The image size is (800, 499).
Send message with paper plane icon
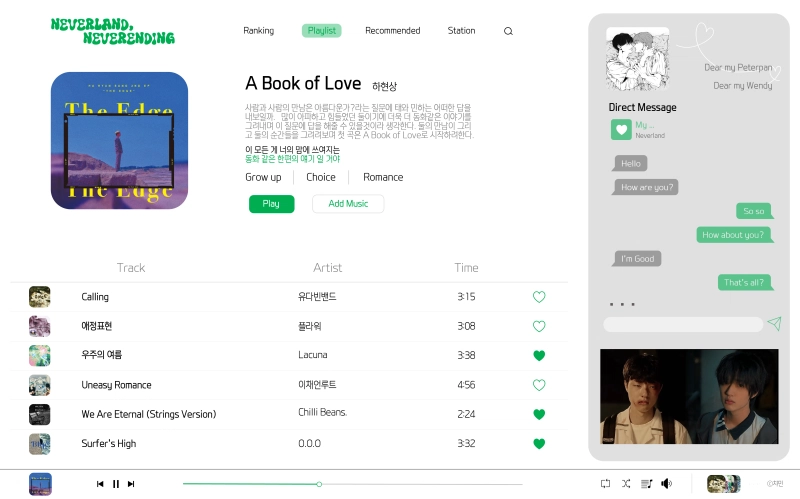pyautogui.click(x=774, y=323)
